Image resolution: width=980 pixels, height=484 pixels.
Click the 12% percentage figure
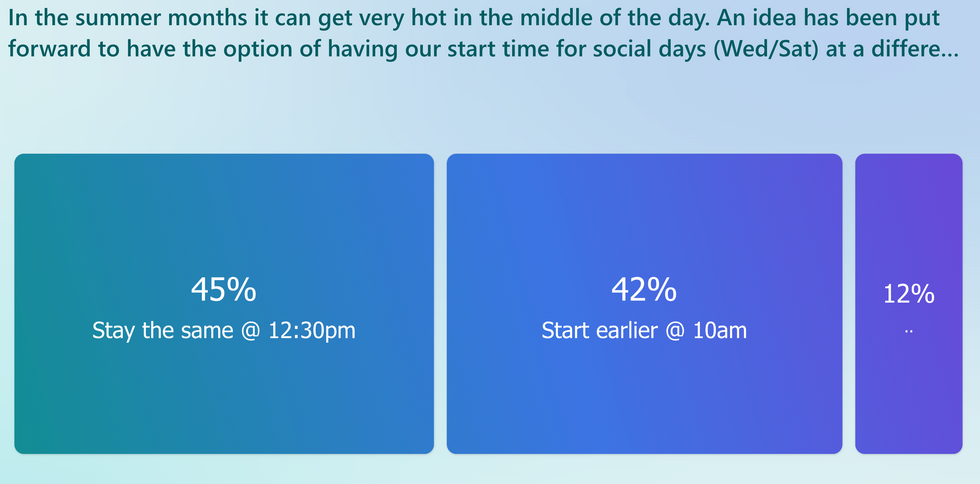pyautogui.click(x=908, y=294)
